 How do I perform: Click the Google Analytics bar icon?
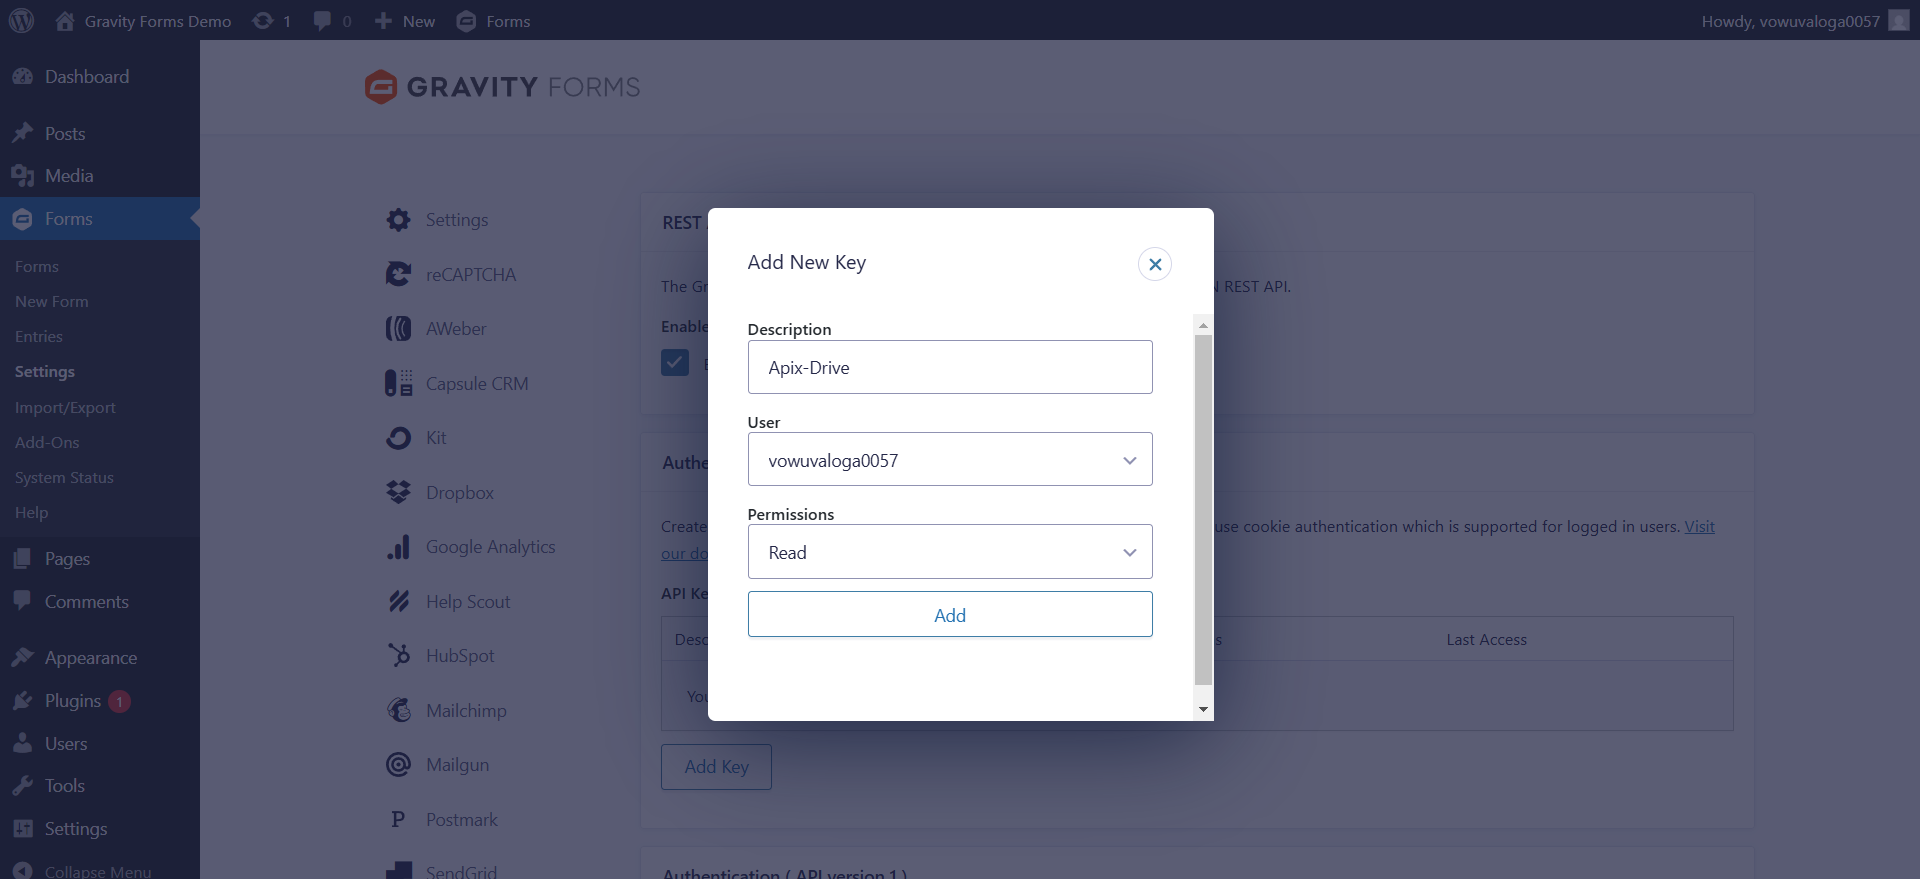(x=399, y=547)
